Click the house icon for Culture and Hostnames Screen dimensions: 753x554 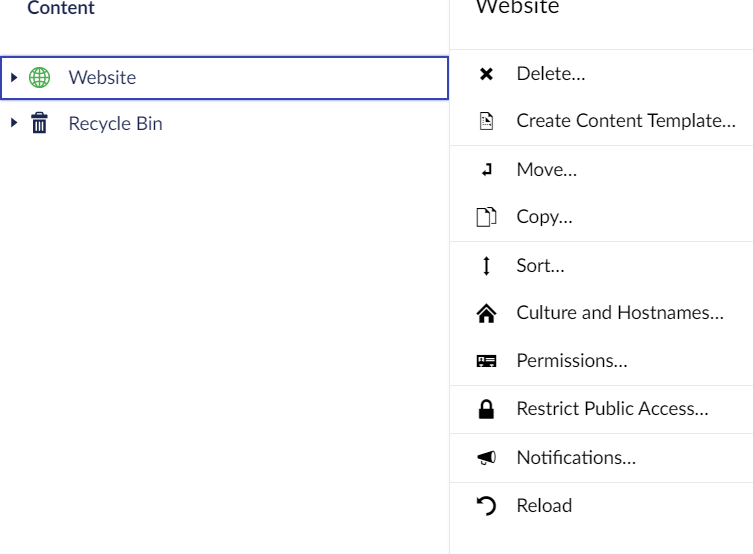click(486, 313)
